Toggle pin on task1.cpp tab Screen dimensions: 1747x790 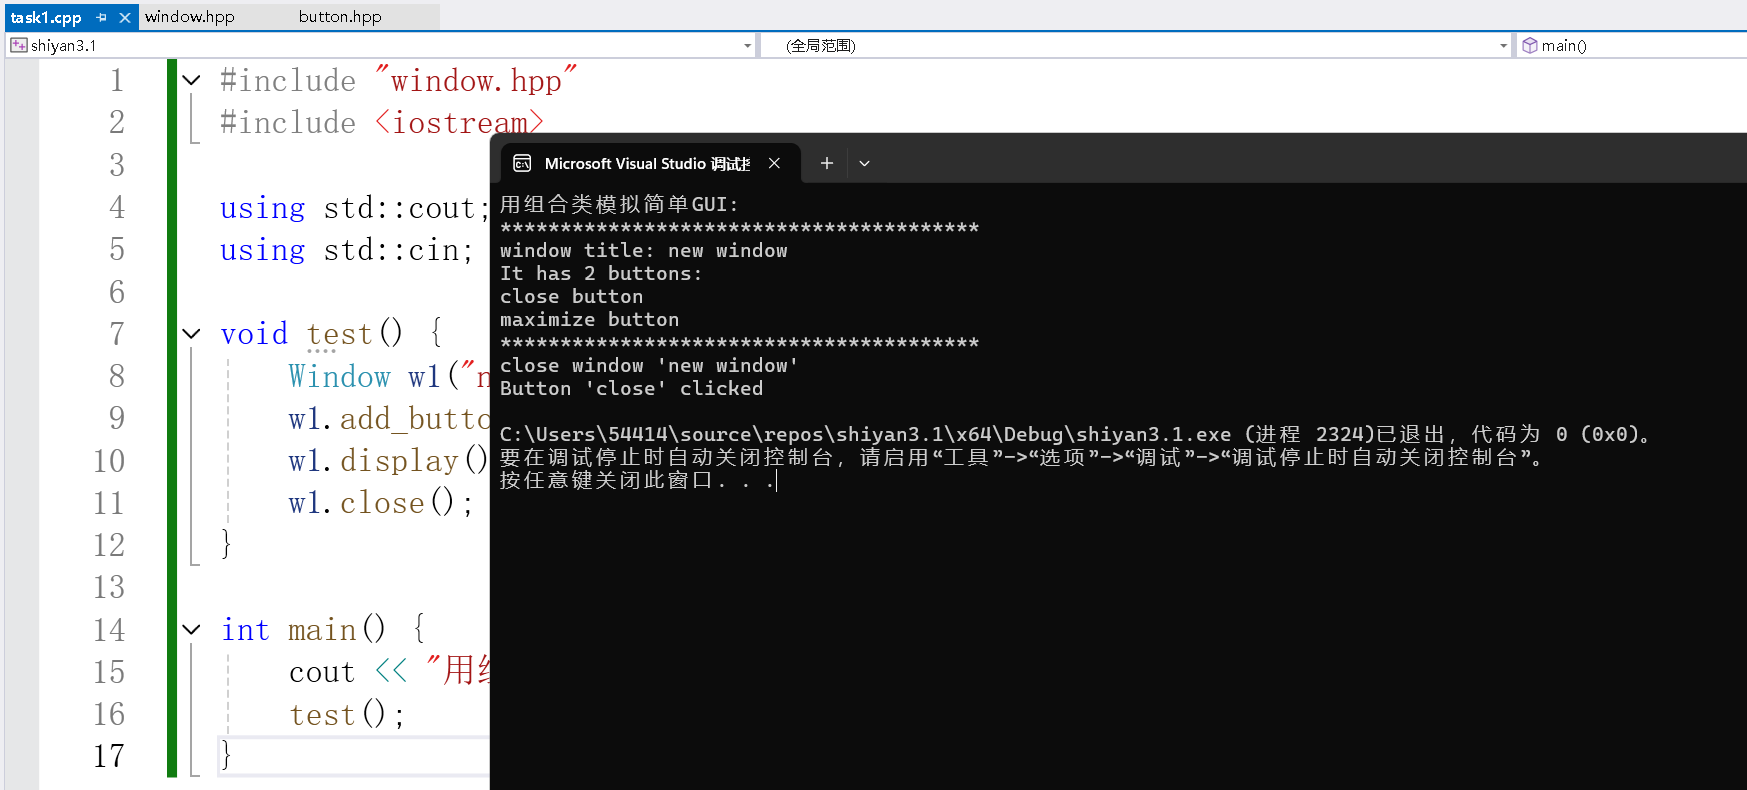click(x=102, y=18)
